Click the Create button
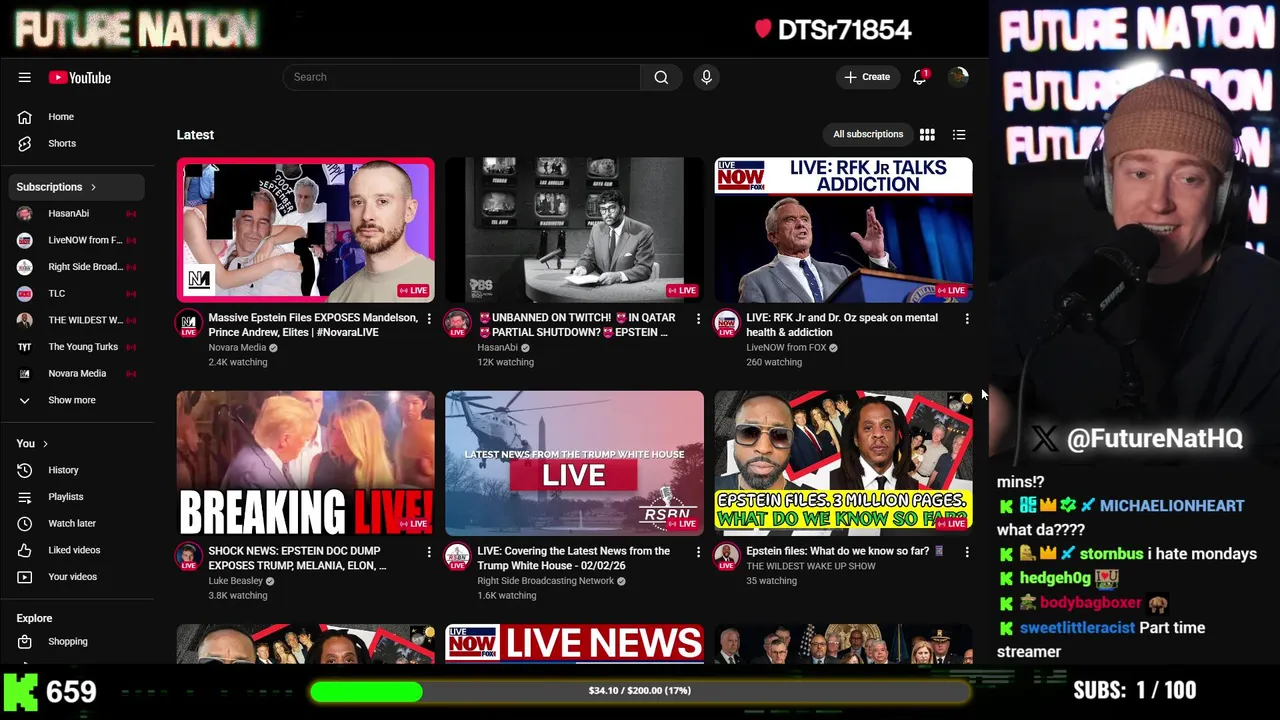The image size is (1280, 720). tap(867, 77)
